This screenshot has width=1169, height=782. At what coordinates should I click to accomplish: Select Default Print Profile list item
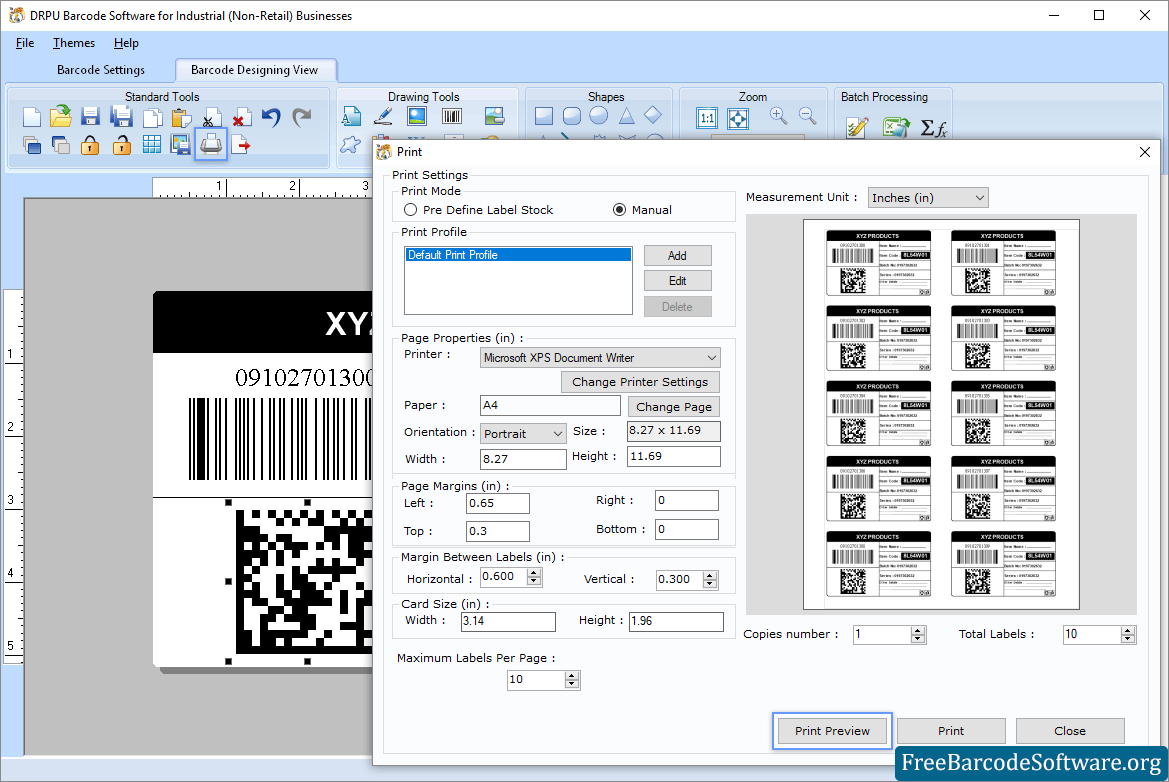(517, 255)
